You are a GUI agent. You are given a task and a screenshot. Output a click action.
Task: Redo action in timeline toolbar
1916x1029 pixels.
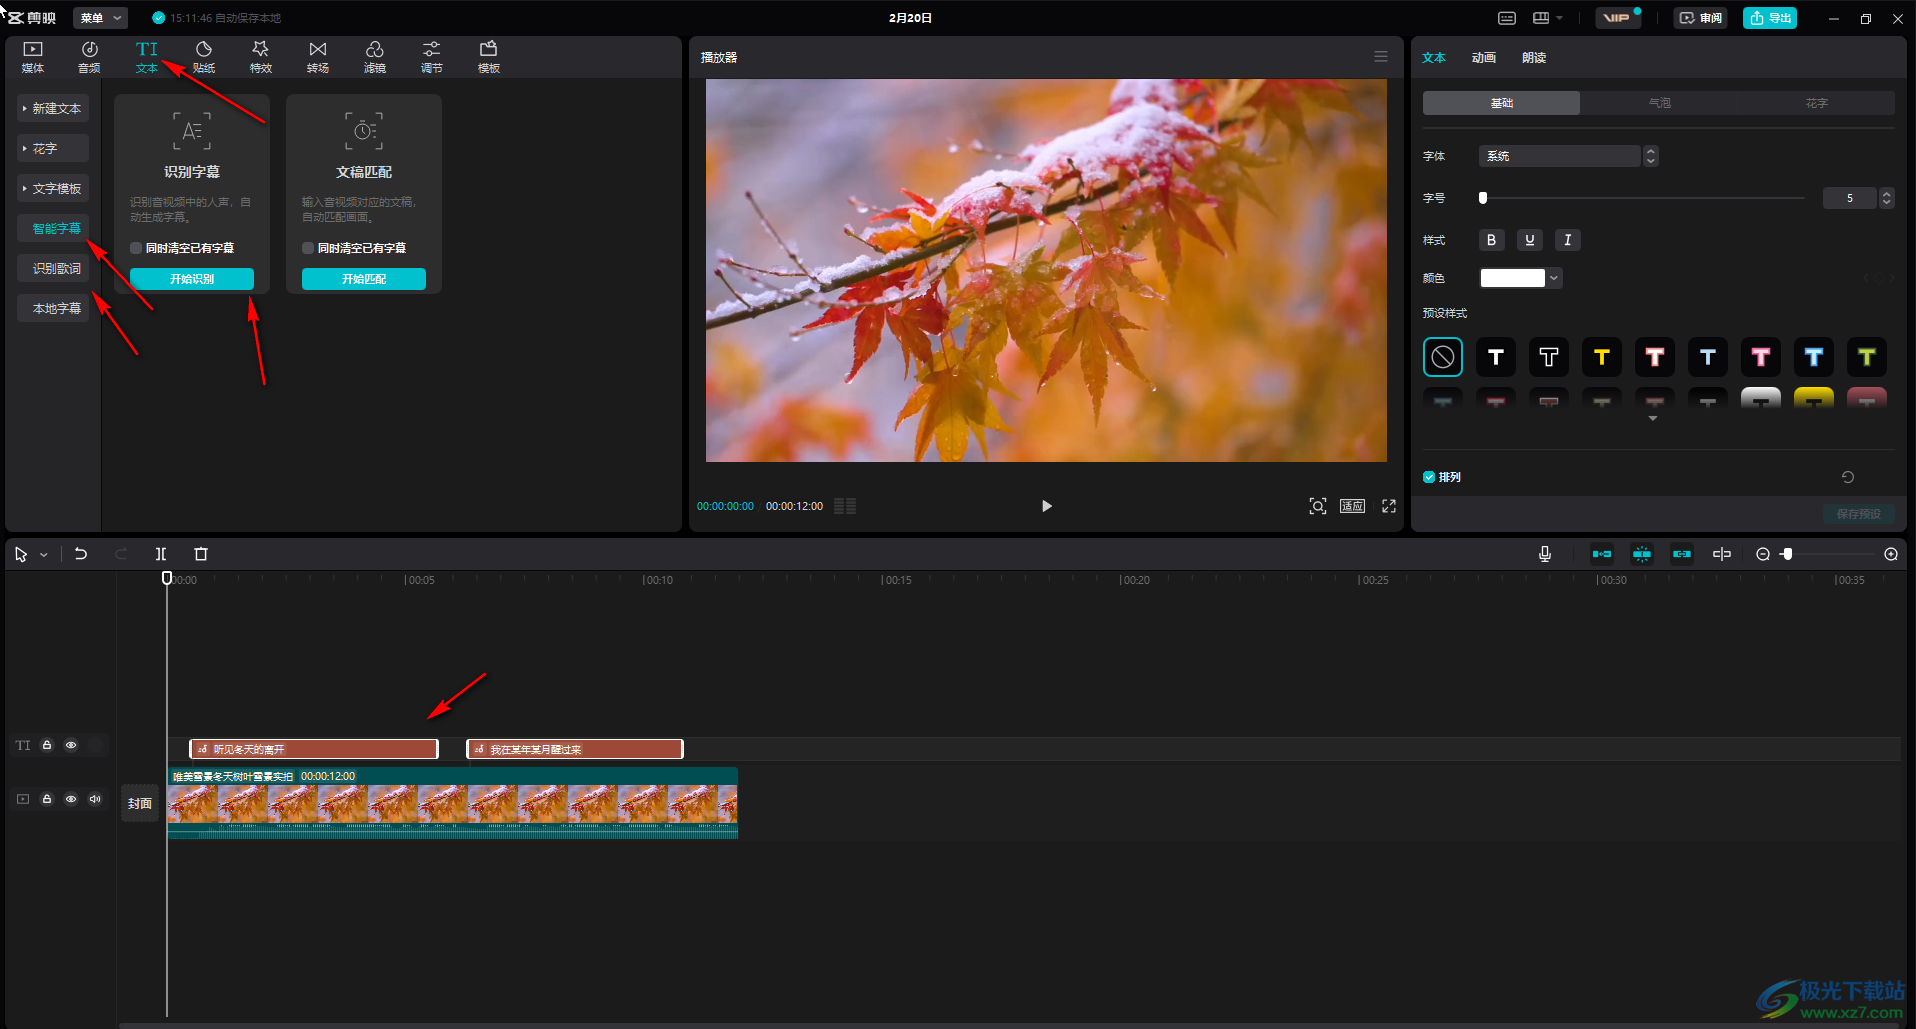(x=121, y=554)
